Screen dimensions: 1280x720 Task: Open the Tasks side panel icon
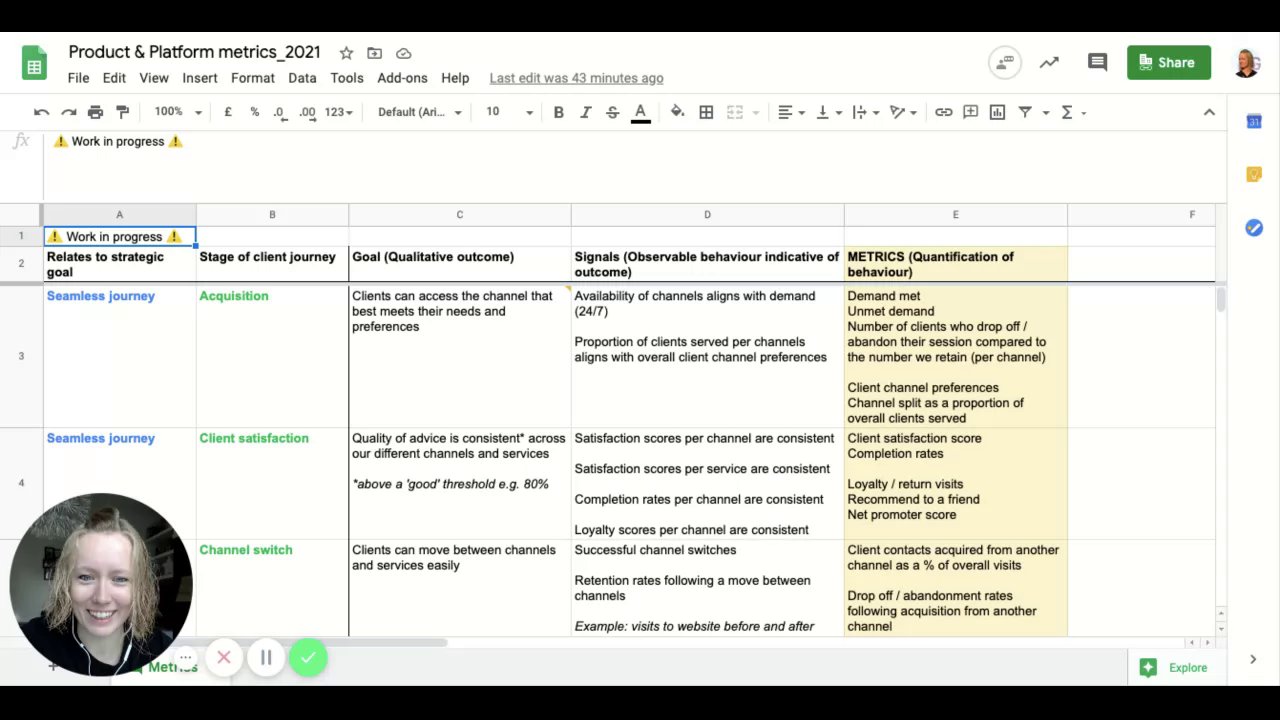1254,228
